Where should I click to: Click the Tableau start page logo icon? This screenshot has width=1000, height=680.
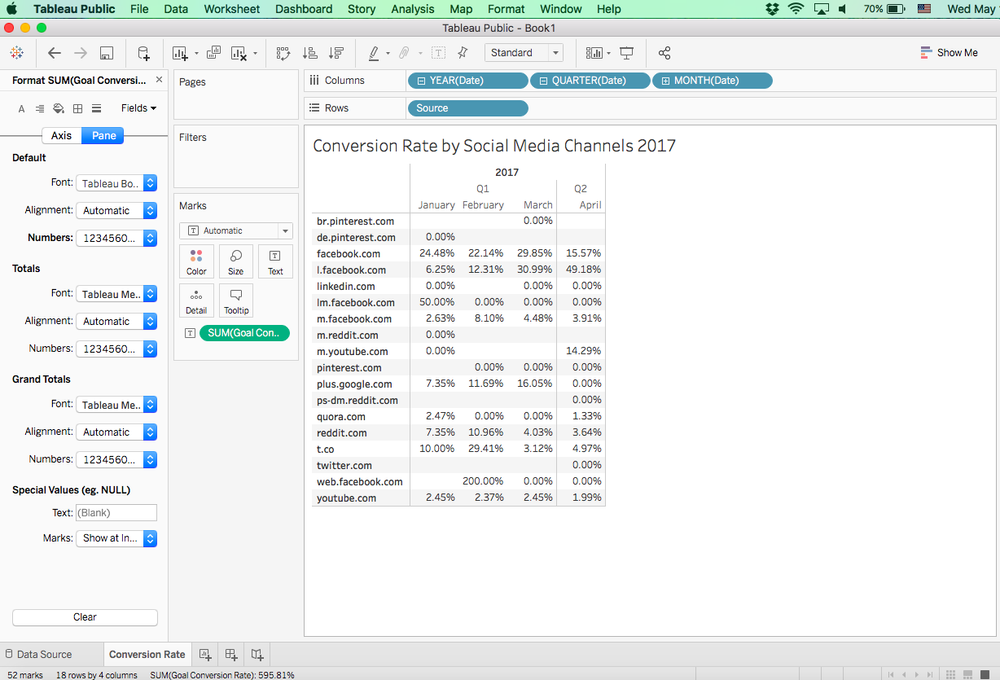(17, 53)
